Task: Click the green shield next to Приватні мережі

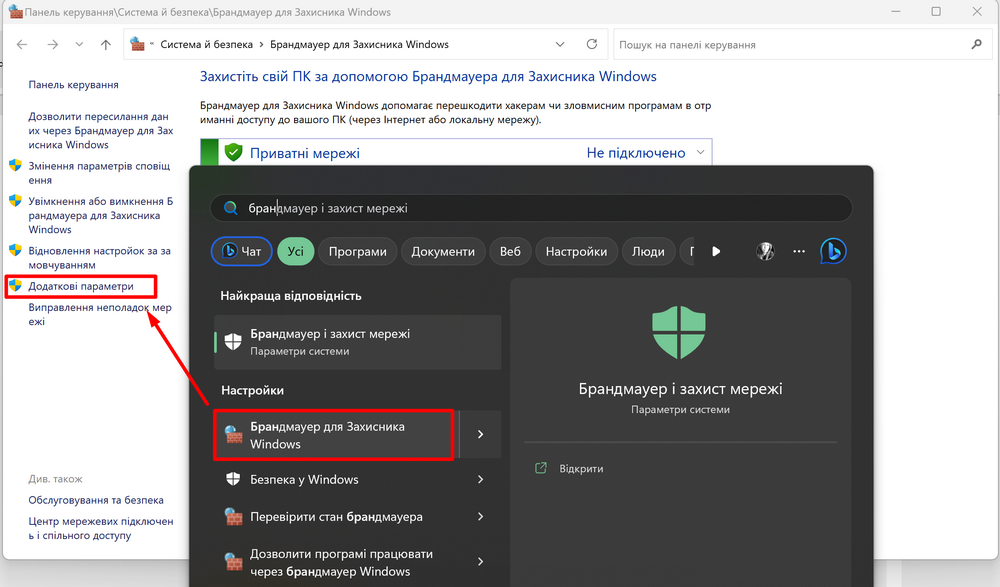Action: [233, 152]
